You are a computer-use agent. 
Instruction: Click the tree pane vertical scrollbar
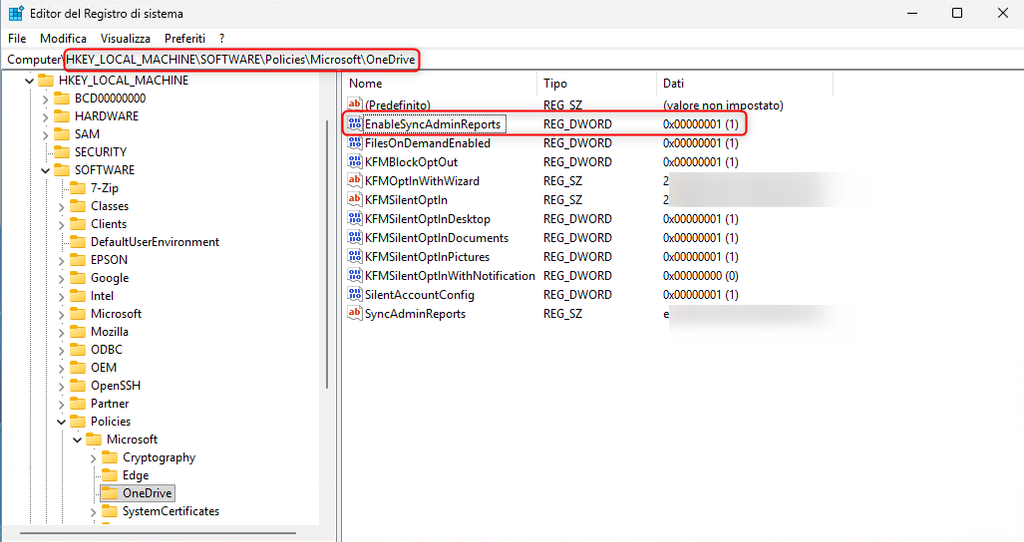[x=326, y=255]
